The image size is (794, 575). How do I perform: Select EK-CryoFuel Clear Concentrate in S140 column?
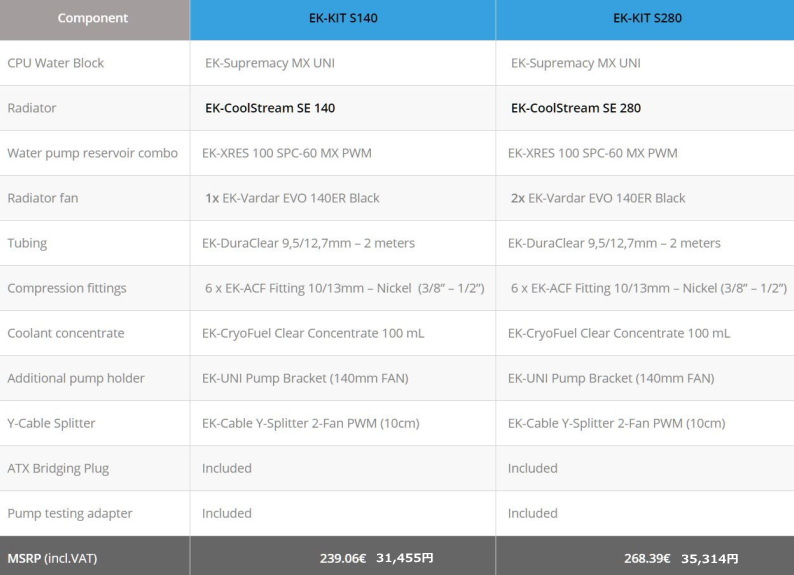[x=313, y=334]
